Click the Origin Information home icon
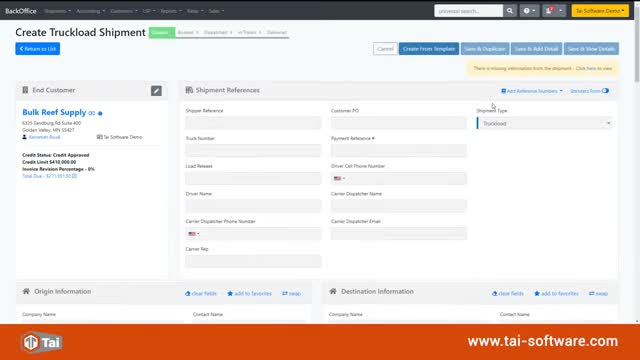 pyautogui.click(x=26, y=291)
